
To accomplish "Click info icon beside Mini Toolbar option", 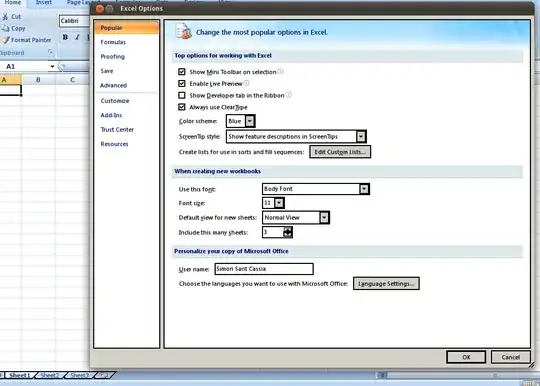I will [281, 71].
